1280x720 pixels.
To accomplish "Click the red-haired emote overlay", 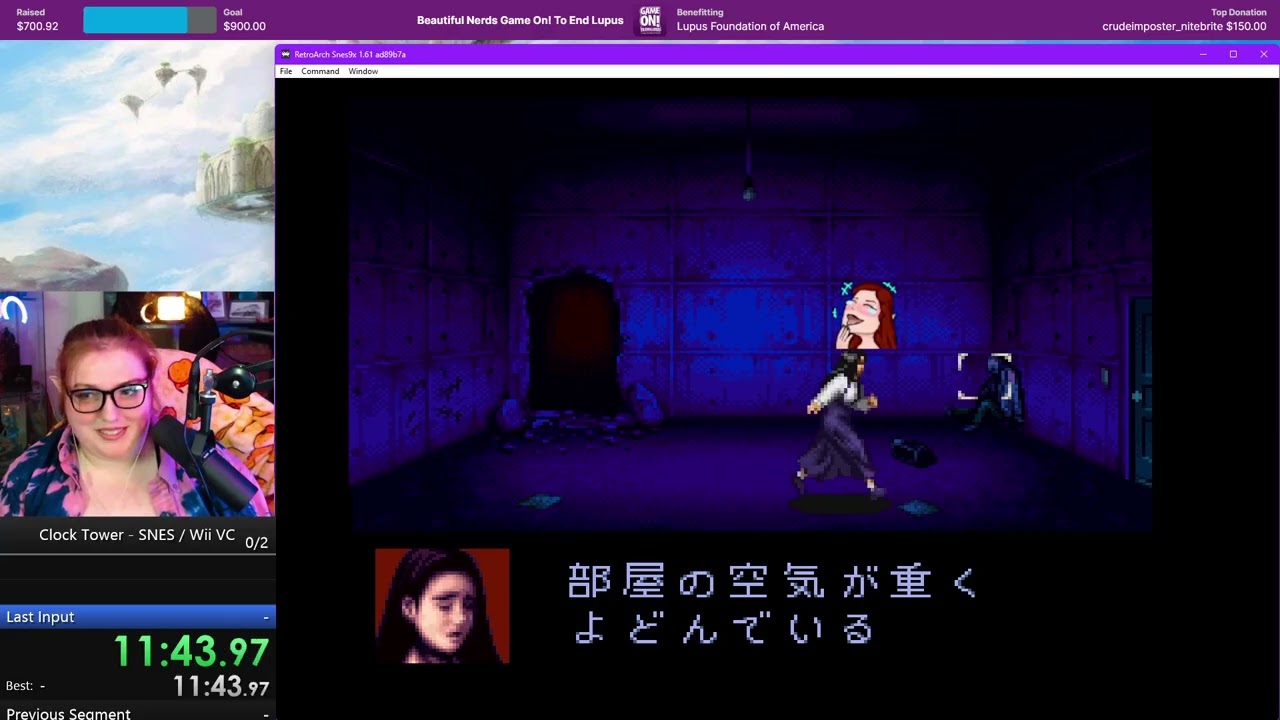I will (x=866, y=316).
